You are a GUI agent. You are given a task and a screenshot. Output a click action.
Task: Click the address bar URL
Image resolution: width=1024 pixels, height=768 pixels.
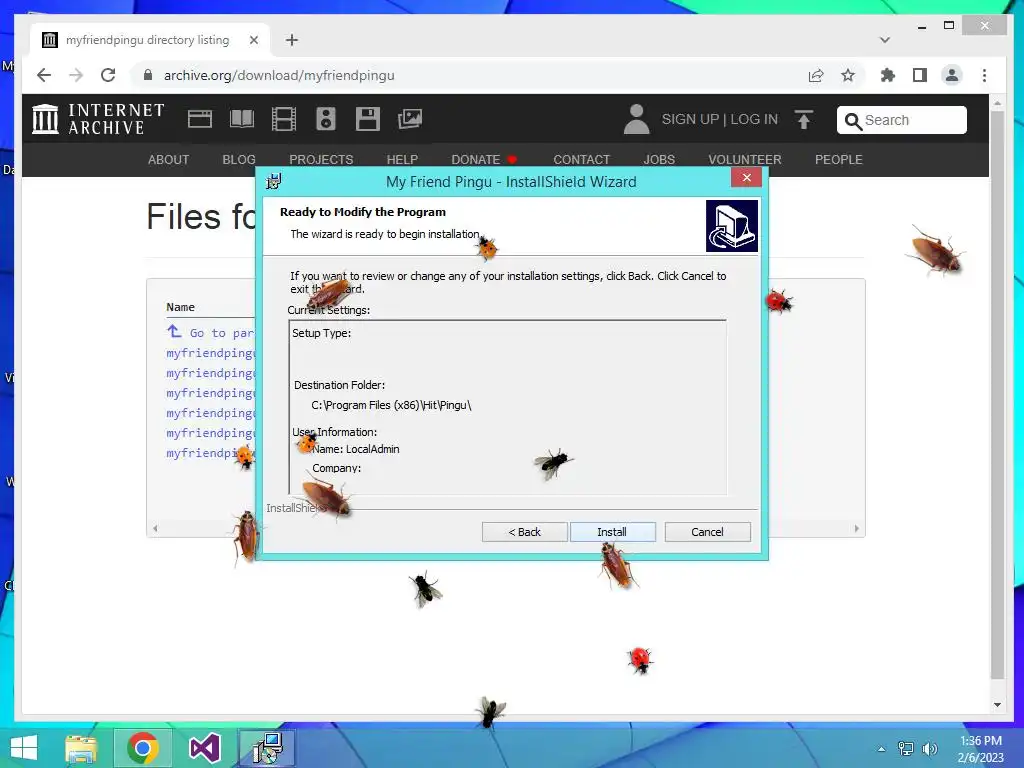point(279,75)
